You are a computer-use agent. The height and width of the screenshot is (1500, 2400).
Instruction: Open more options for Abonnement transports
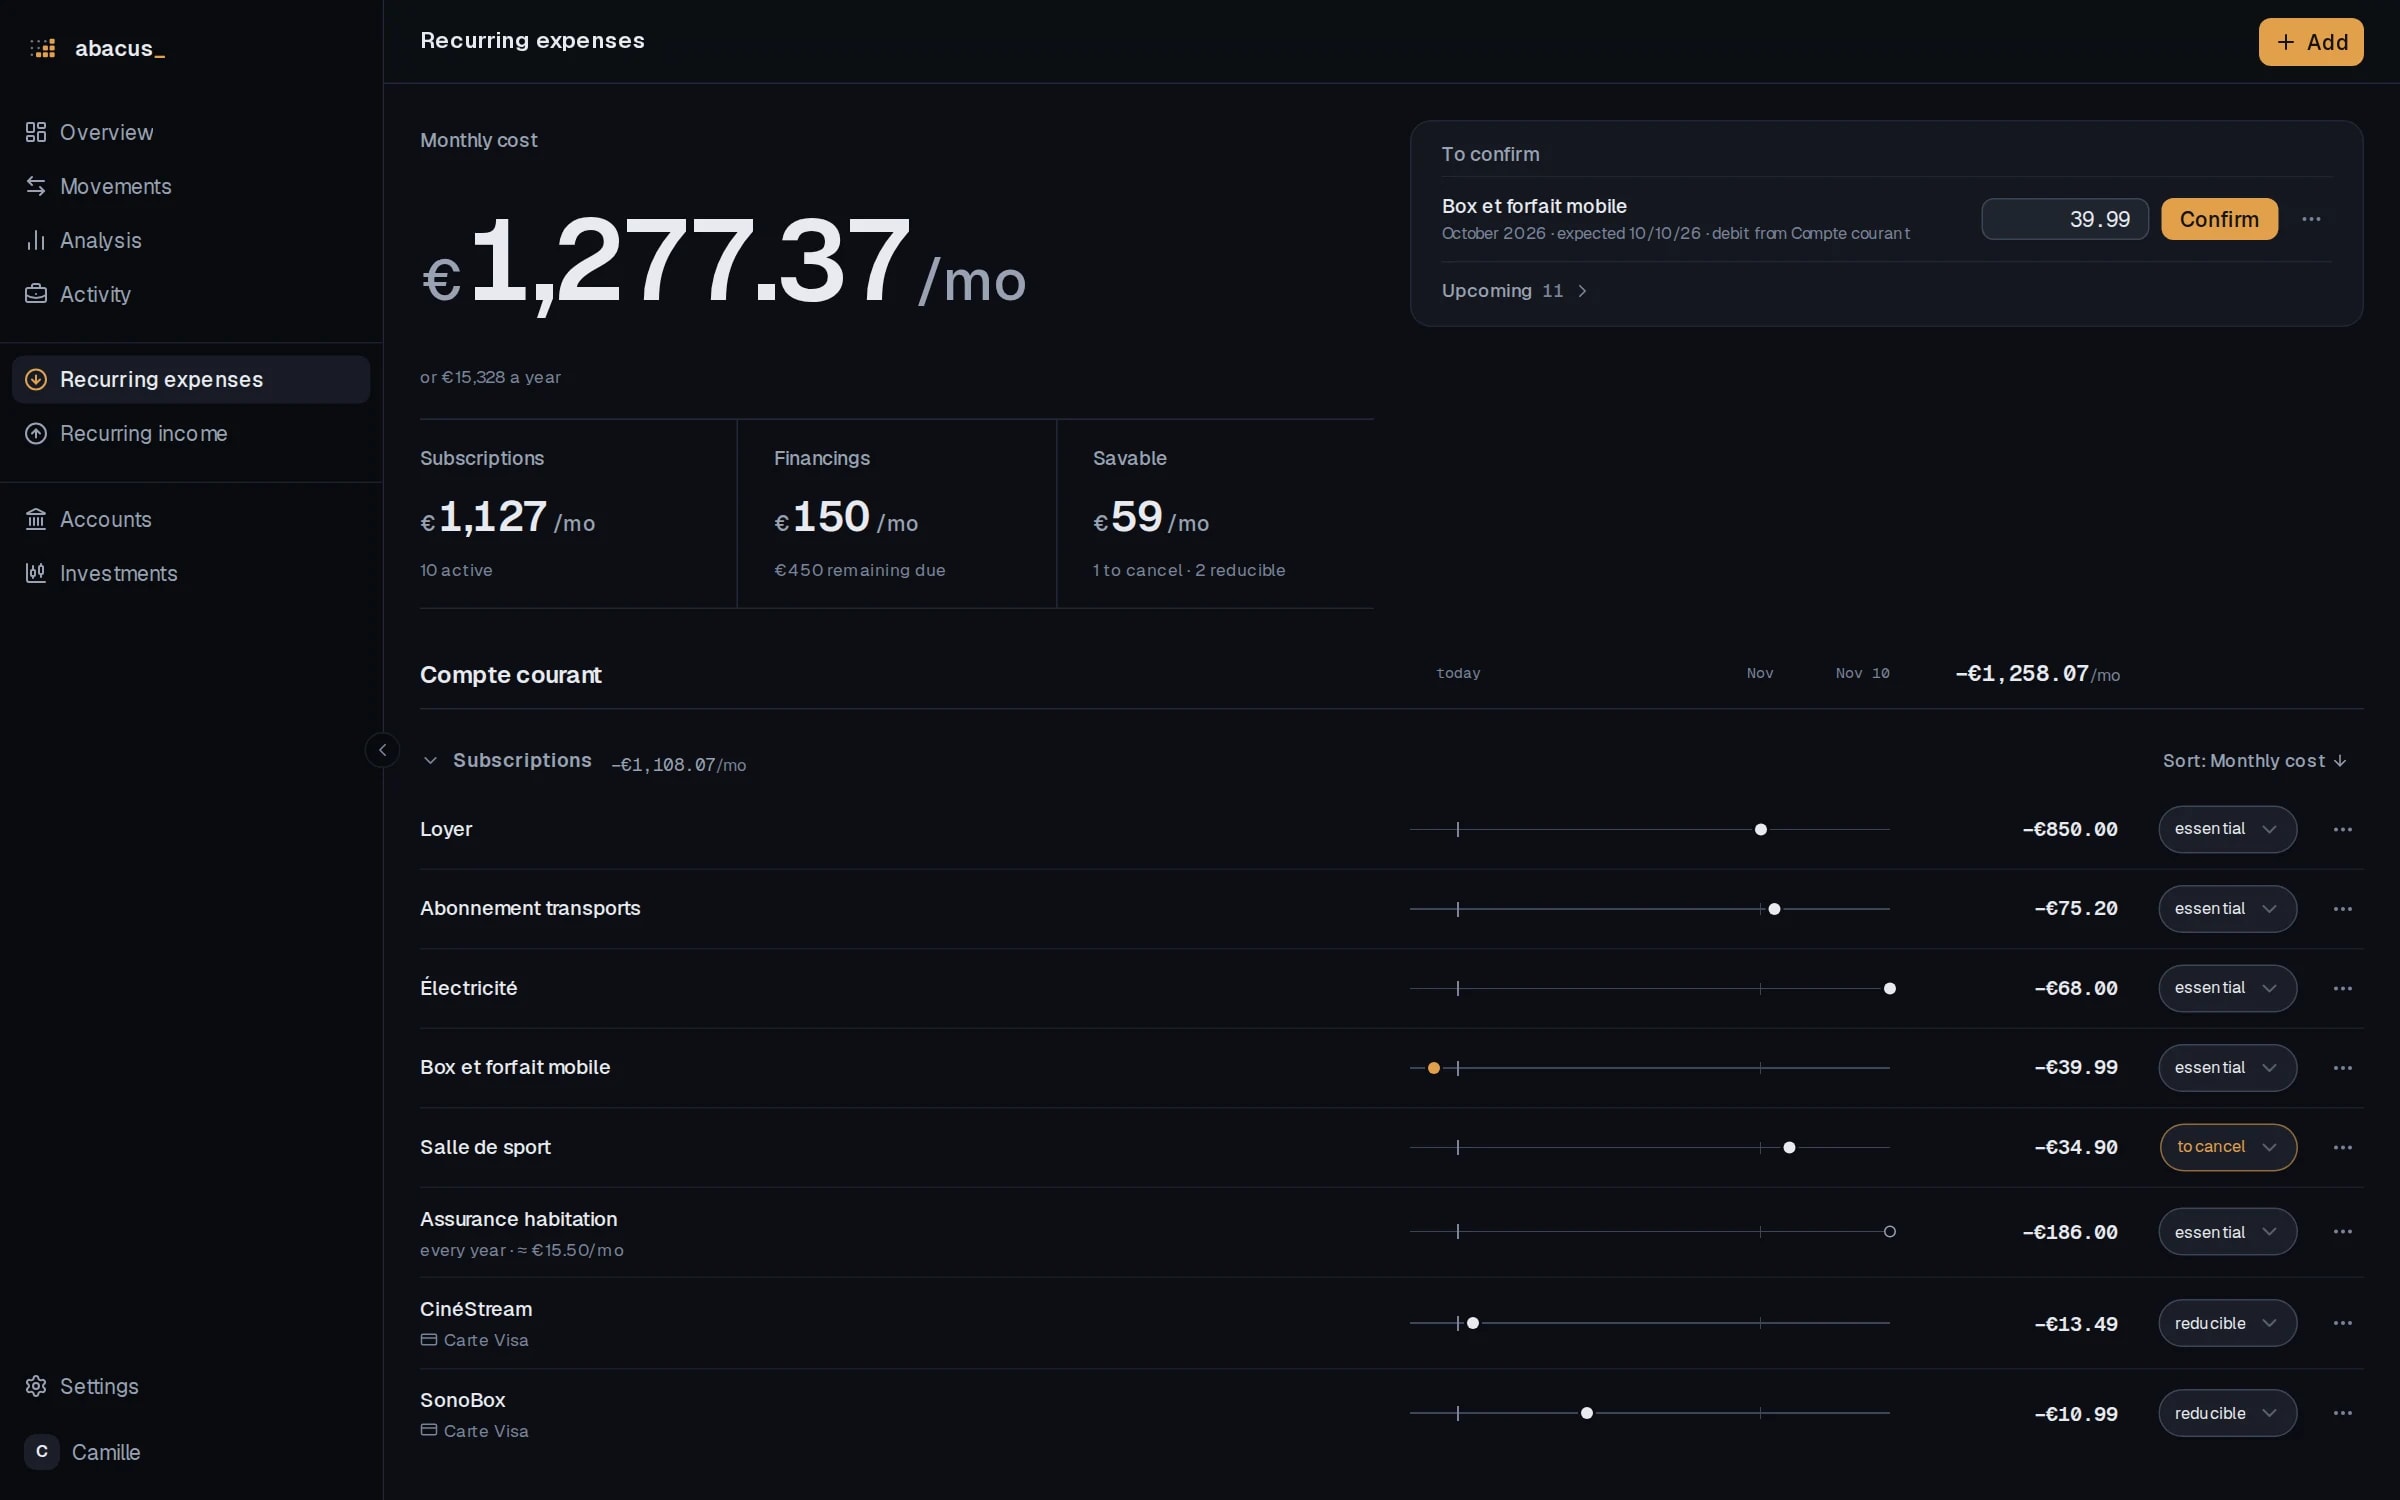(2342, 909)
